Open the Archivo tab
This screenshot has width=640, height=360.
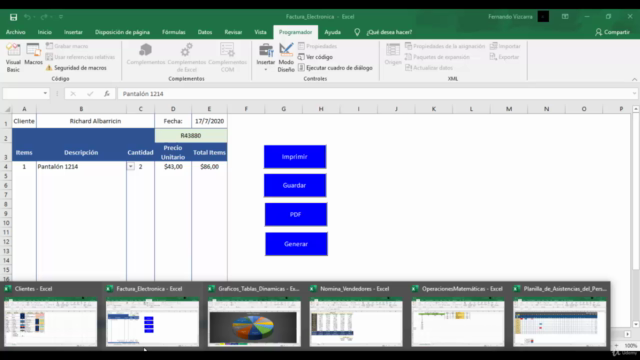(16, 32)
